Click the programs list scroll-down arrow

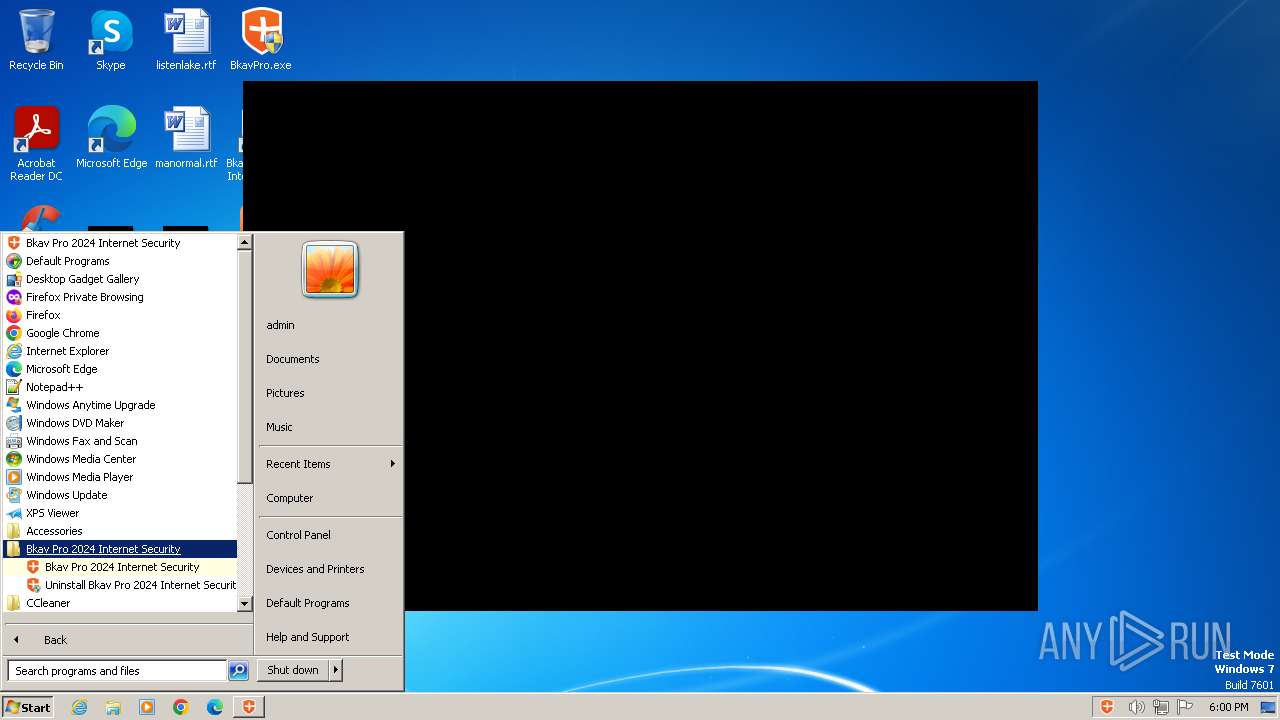tap(245, 604)
